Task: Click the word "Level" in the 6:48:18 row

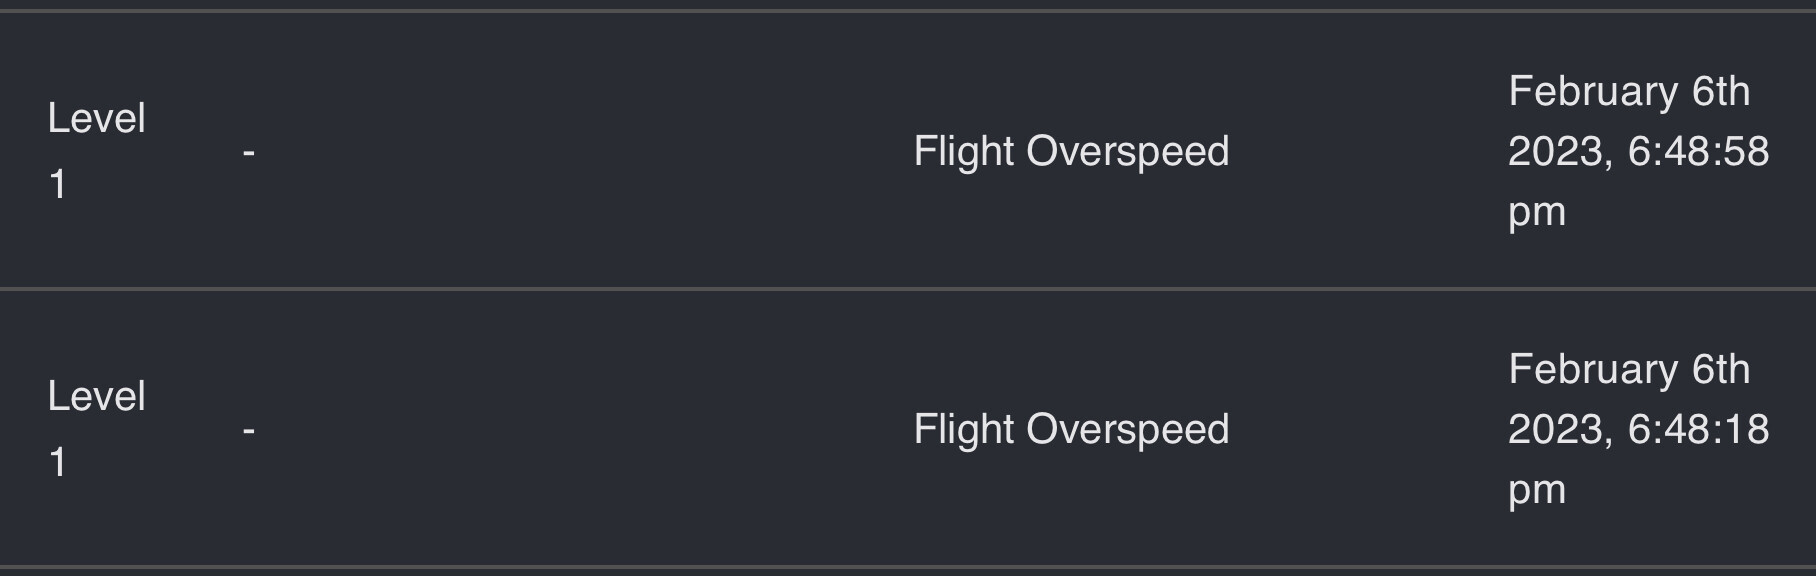Action: pos(97,397)
